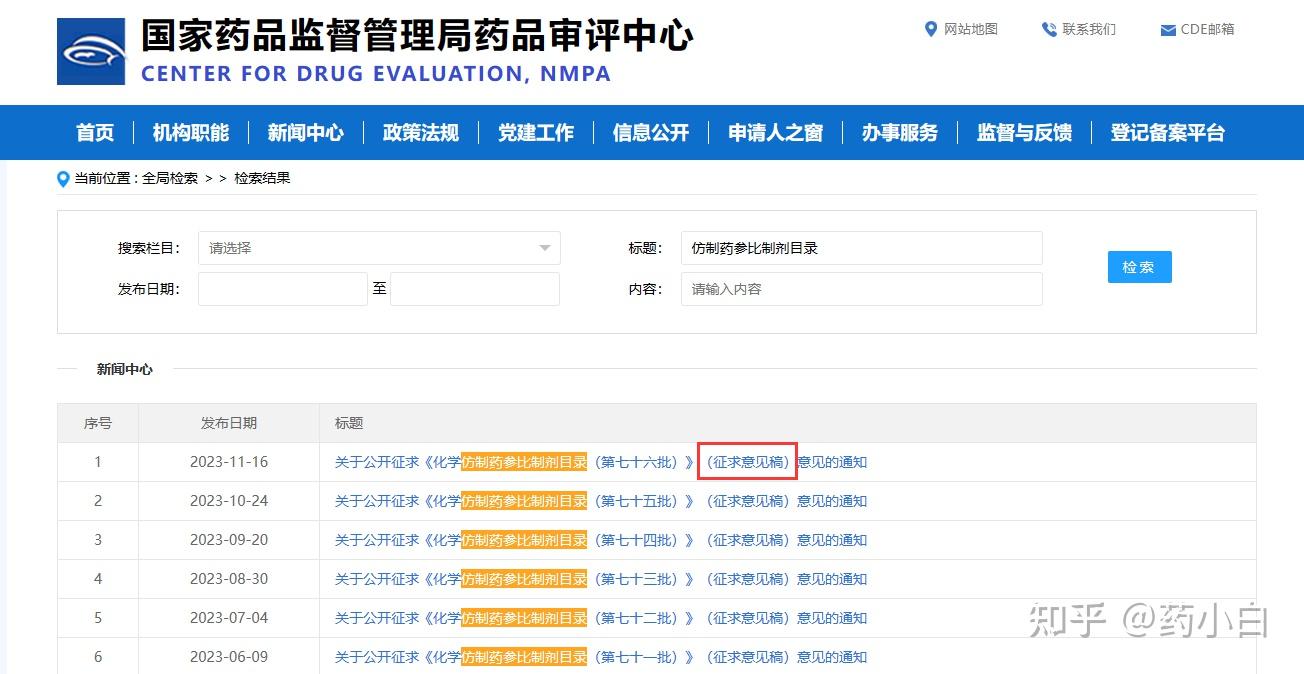Open CDE邮箱 via the envelope icon
The height and width of the screenshot is (674, 1304).
click(1166, 29)
